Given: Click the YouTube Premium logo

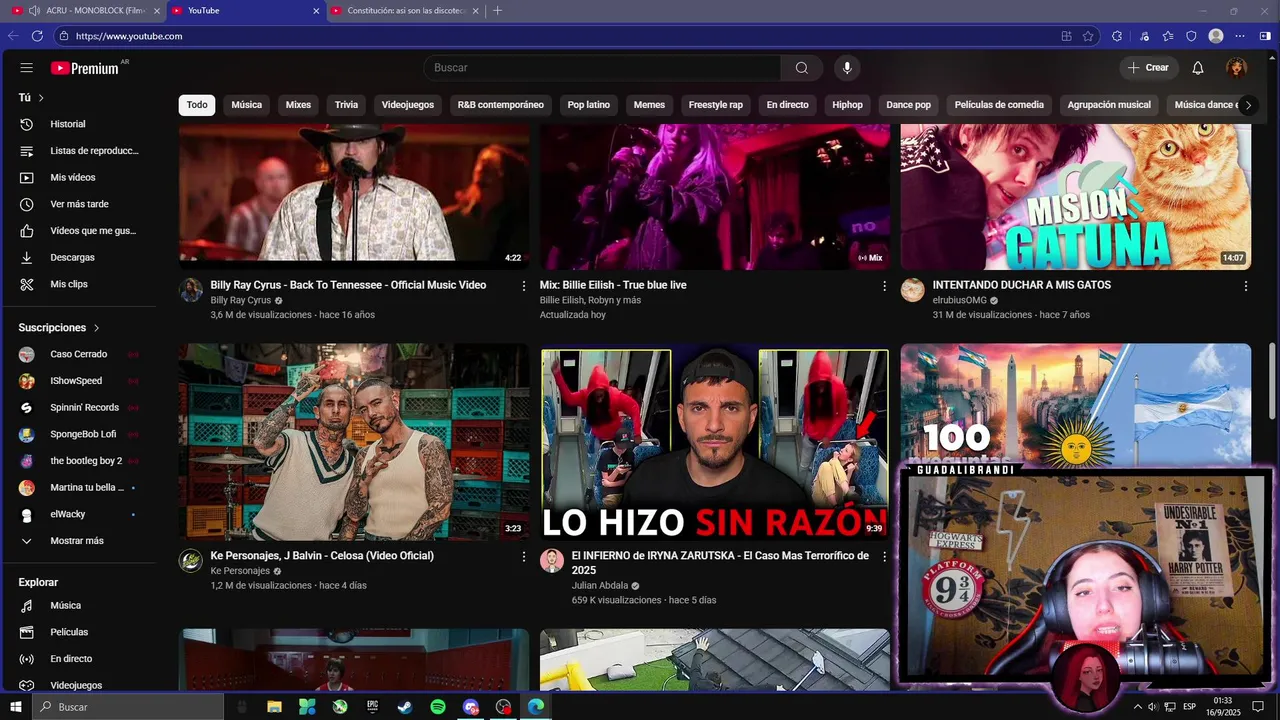Looking at the screenshot, I should (x=85, y=68).
